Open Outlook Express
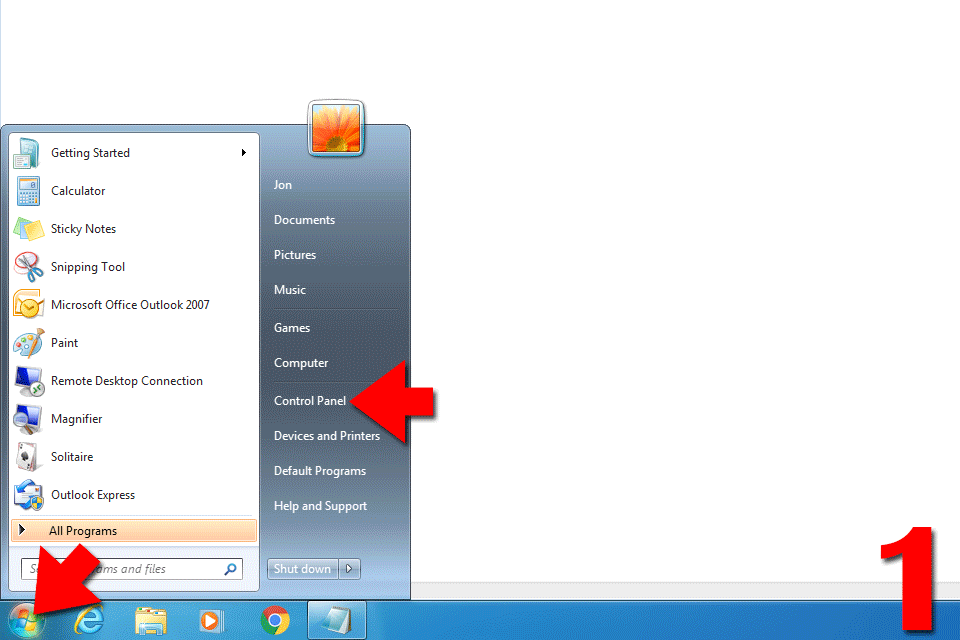The width and height of the screenshot is (960, 640). pyautogui.click(x=92, y=495)
